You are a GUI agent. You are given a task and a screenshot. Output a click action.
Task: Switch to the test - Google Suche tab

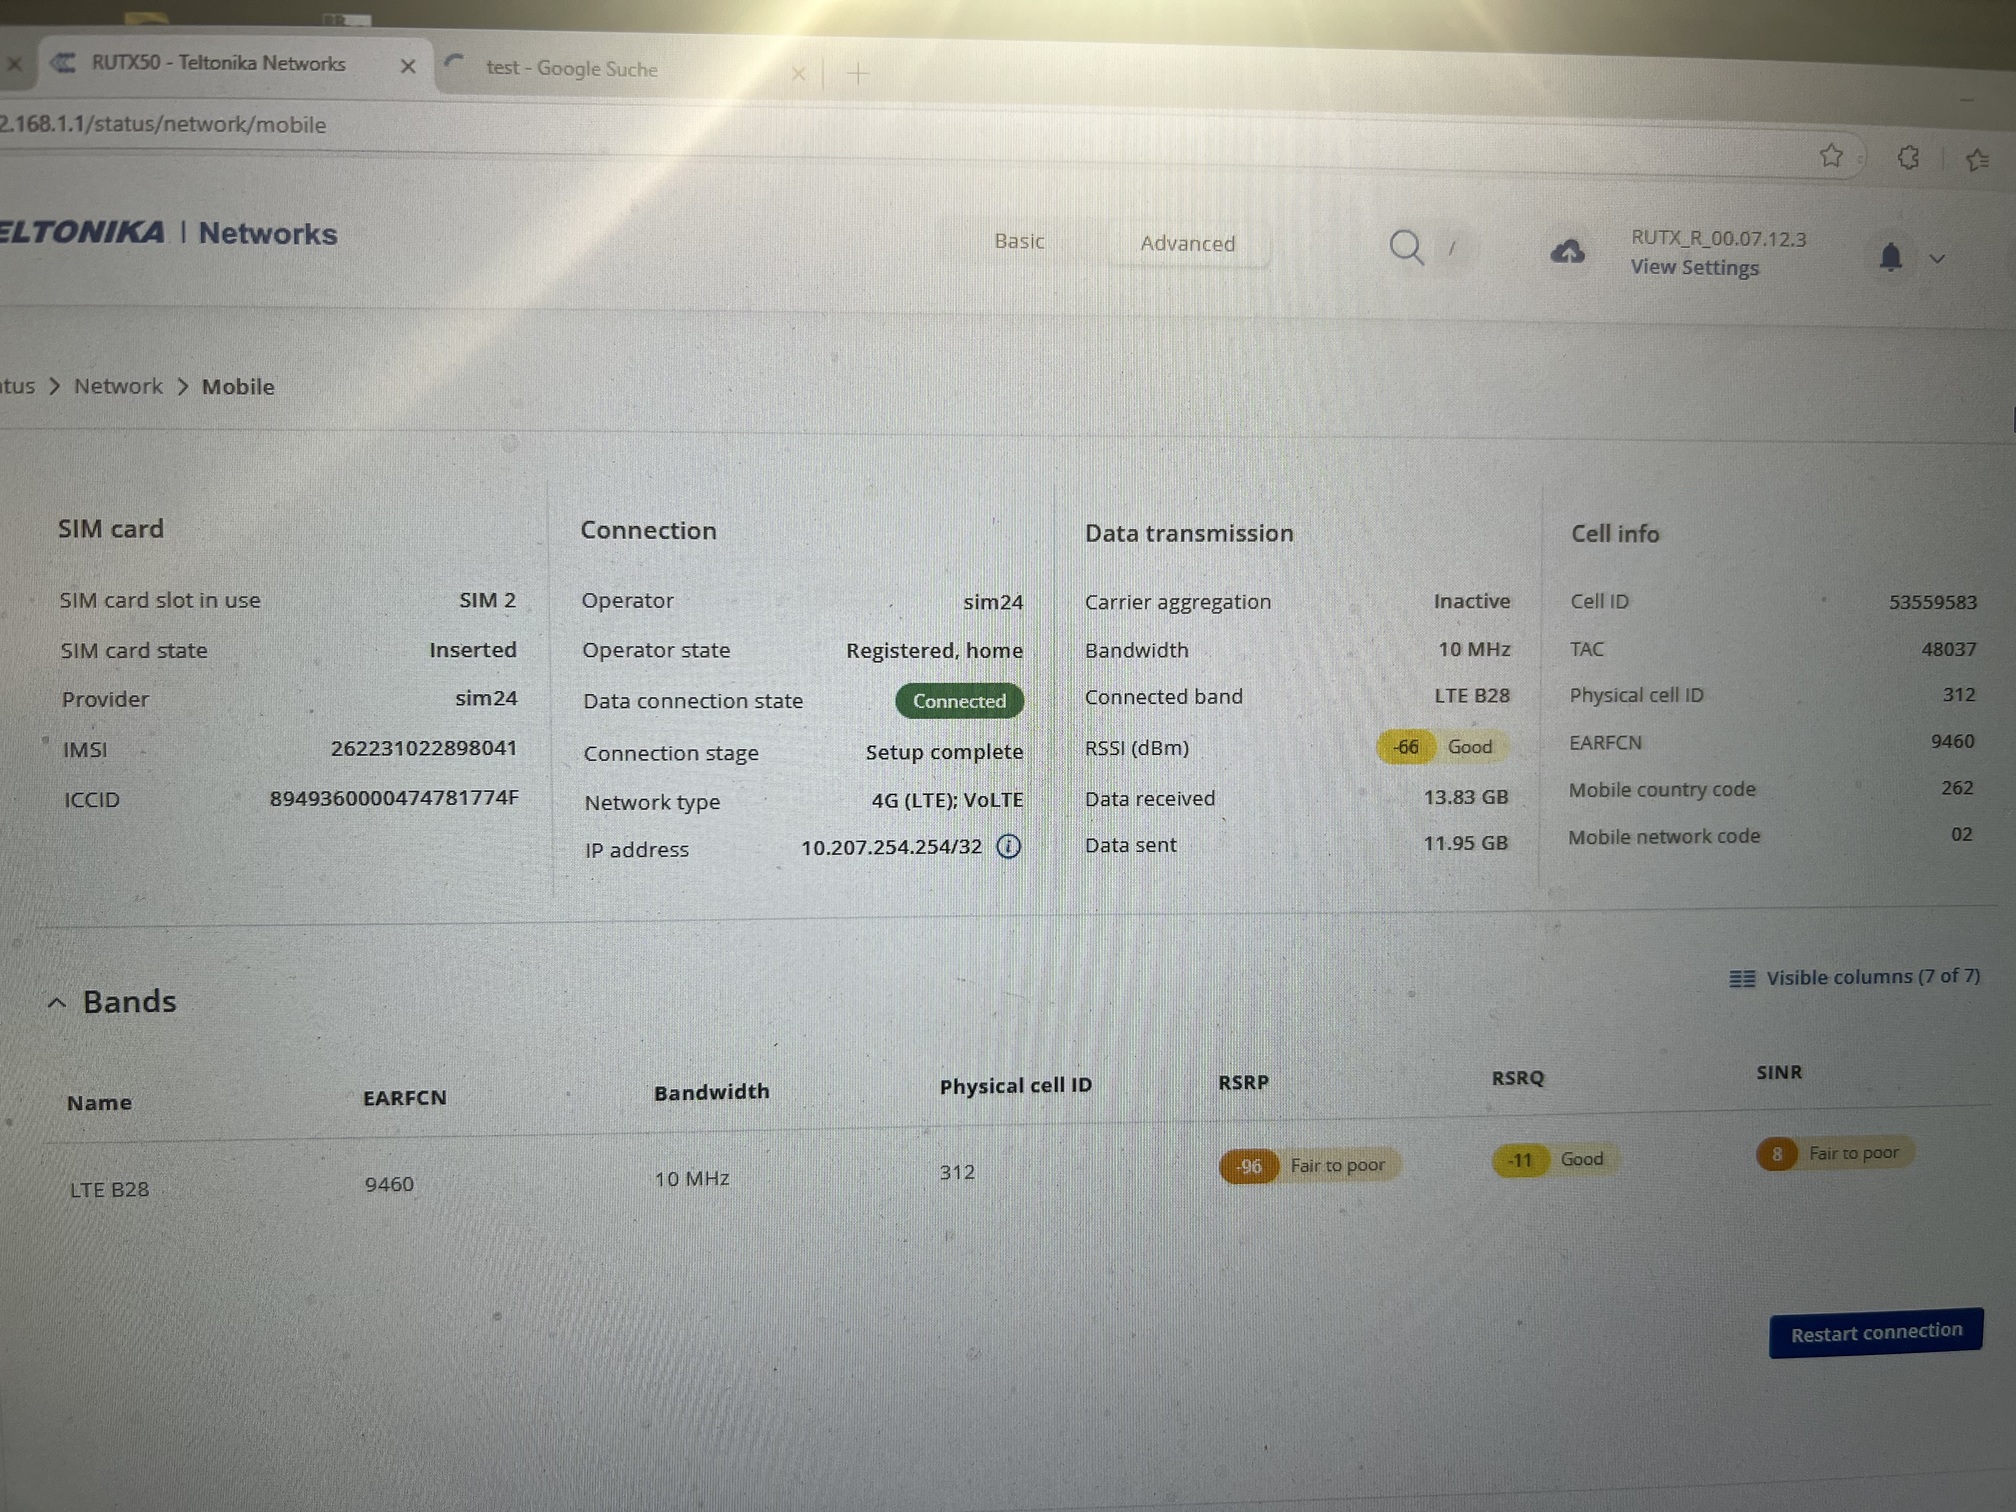571,69
